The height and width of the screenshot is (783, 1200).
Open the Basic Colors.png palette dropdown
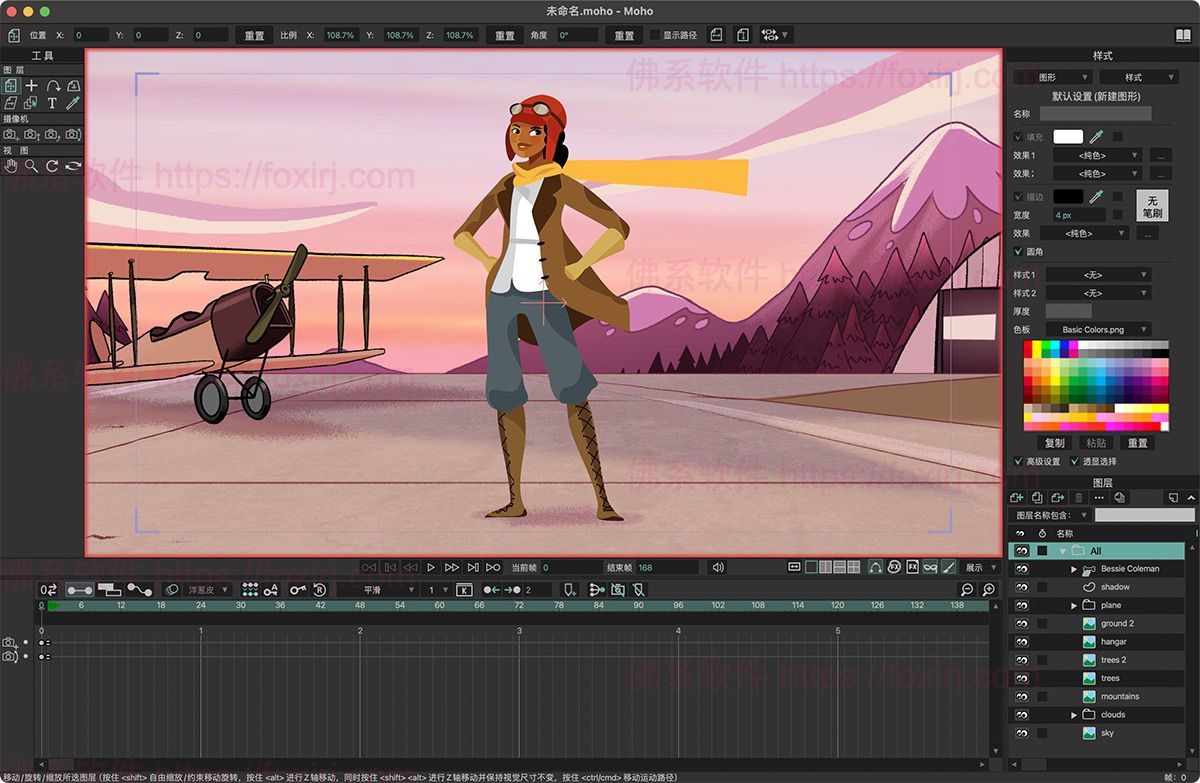1098,330
